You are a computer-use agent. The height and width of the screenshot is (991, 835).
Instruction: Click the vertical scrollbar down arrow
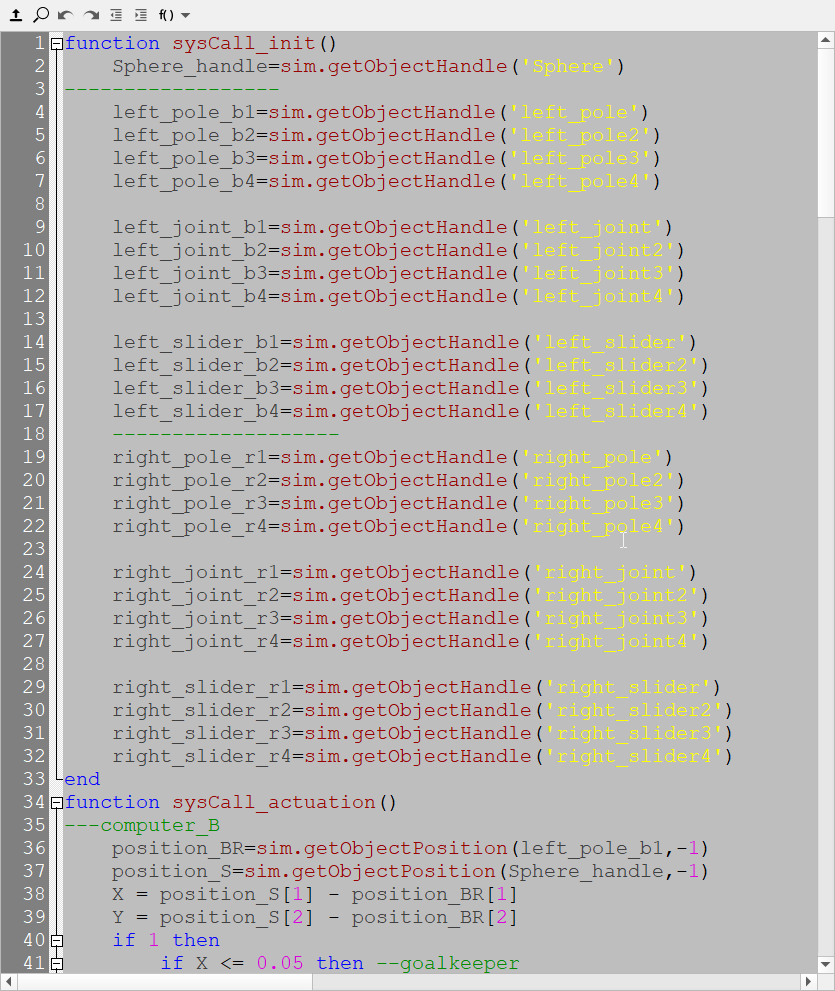click(825, 964)
